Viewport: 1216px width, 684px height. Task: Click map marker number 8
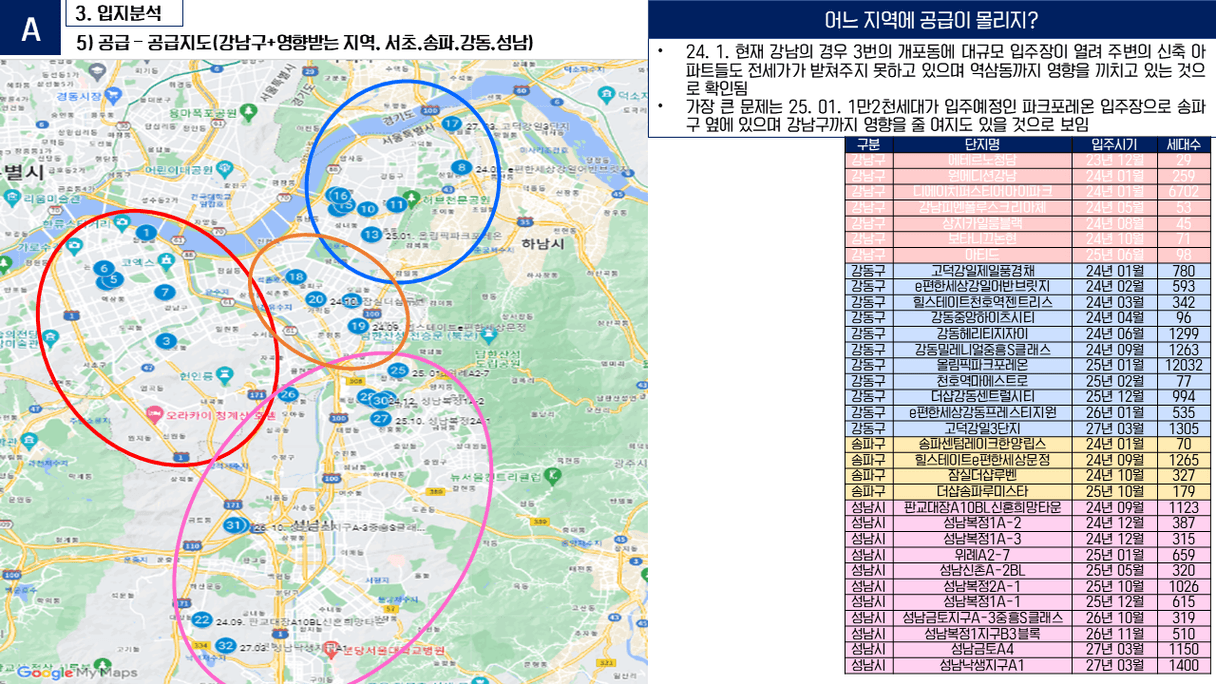[460, 167]
